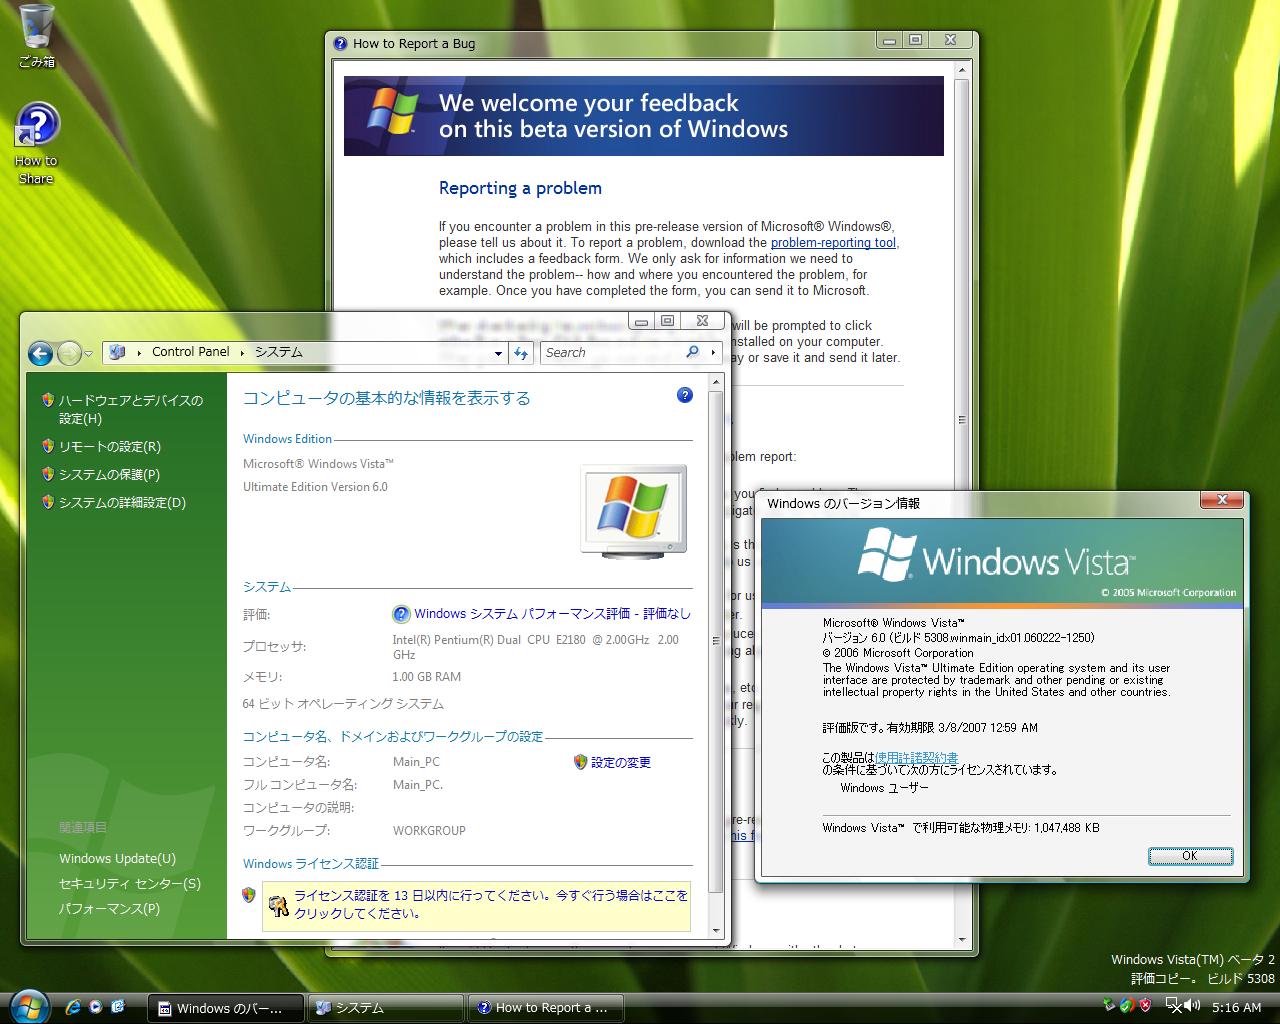Select Control Panel in the address breadcrumb

(190, 352)
